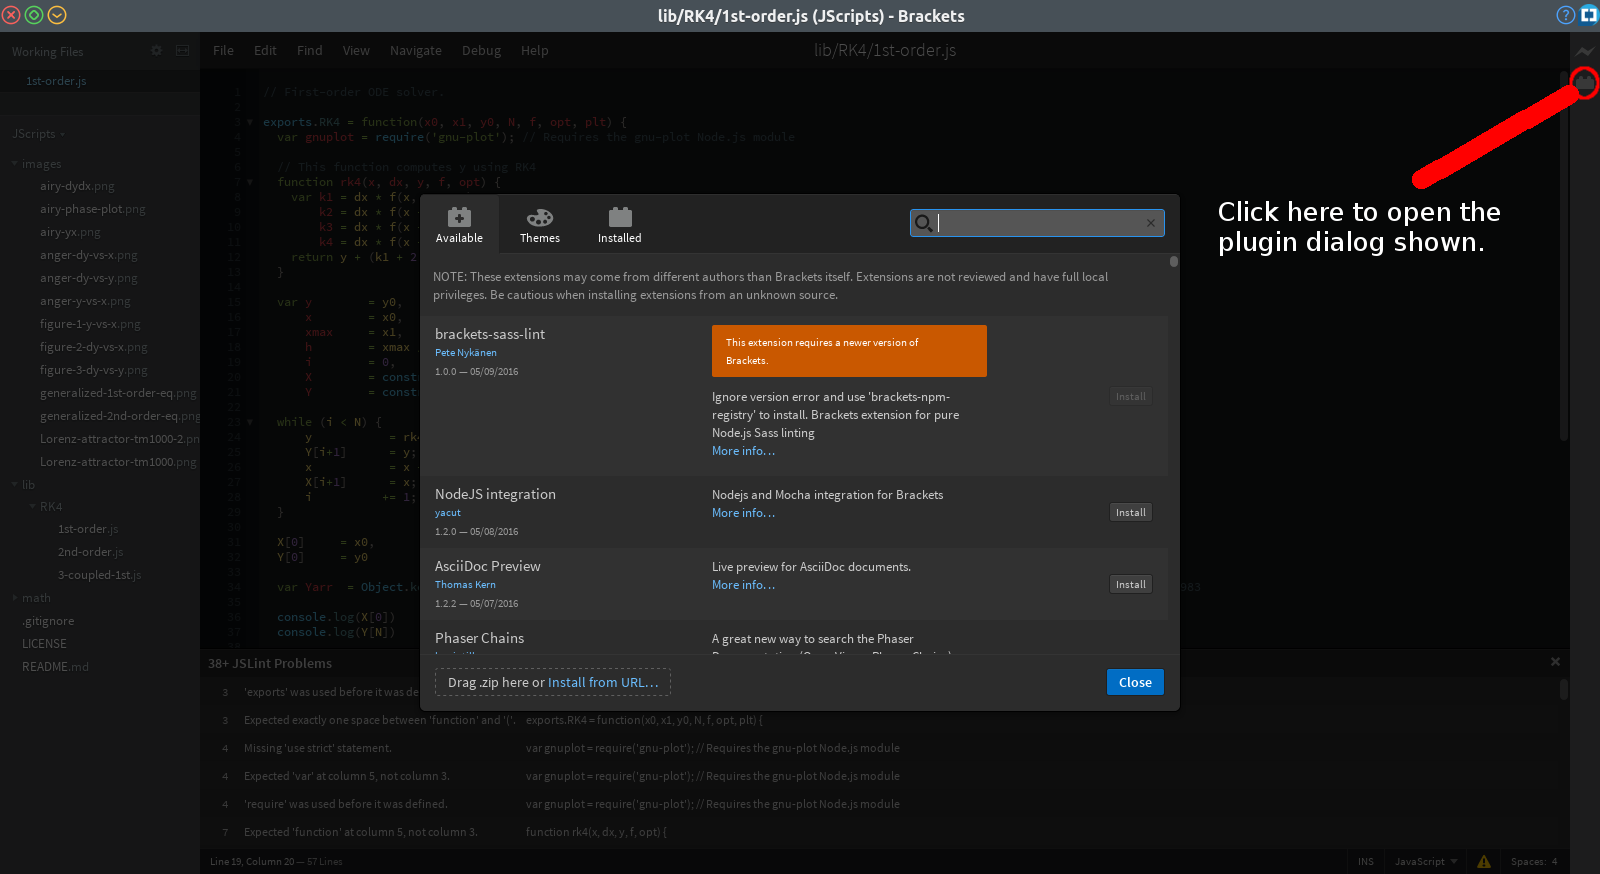The height and width of the screenshot is (874, 1600).
Task: Toggle the INS insert mode indicator
Action: point(1366,862)
